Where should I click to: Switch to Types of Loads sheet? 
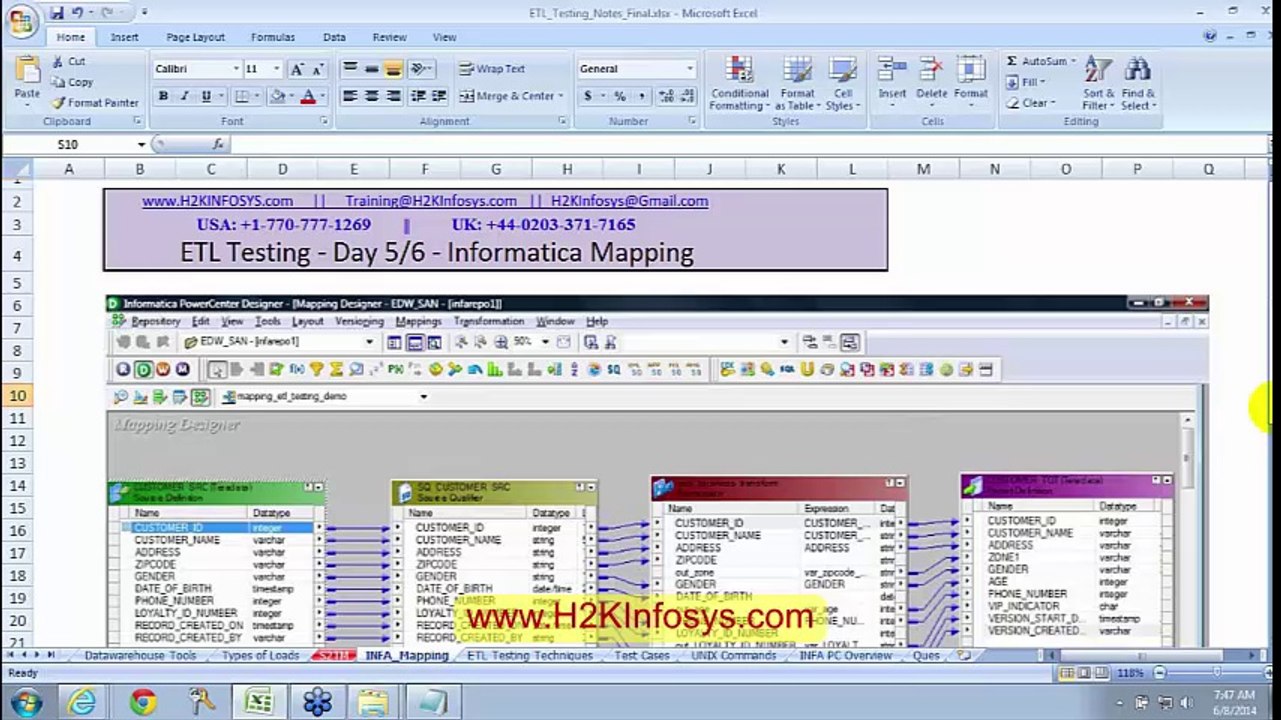pyautogui.click(x=260, y=656)
